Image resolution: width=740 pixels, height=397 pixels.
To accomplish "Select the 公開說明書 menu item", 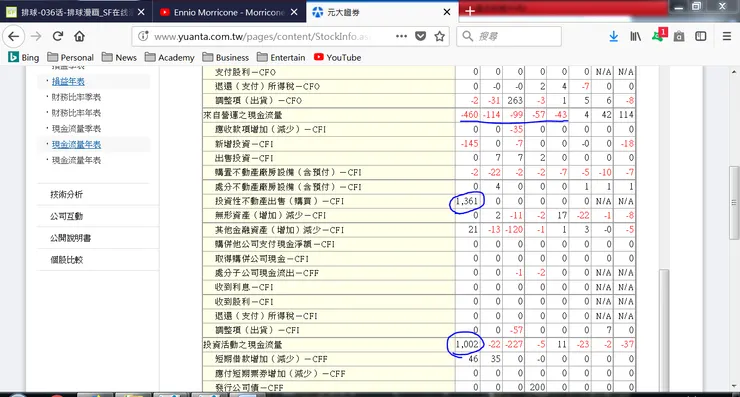I will coord(71,238).
